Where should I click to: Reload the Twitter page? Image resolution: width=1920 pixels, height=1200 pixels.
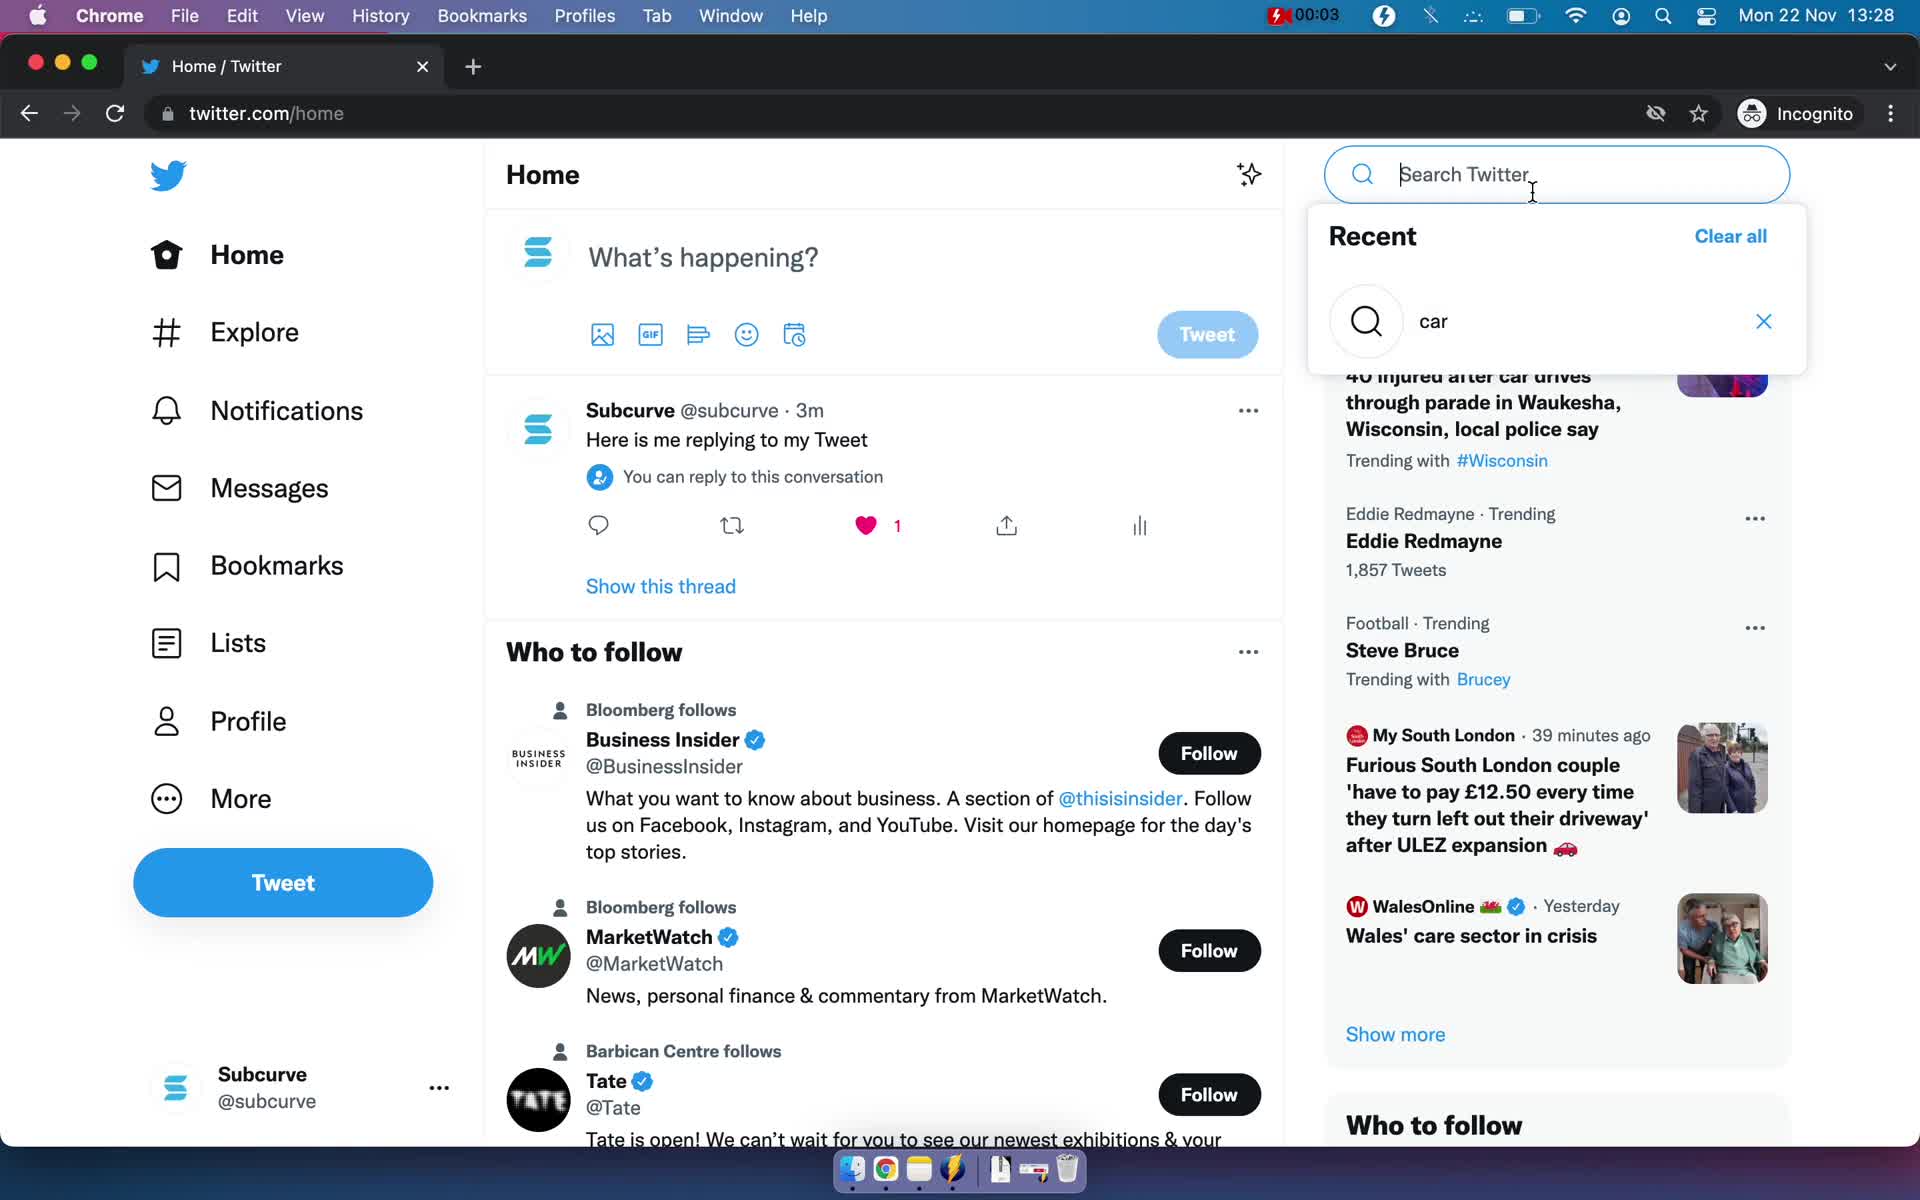115,114
